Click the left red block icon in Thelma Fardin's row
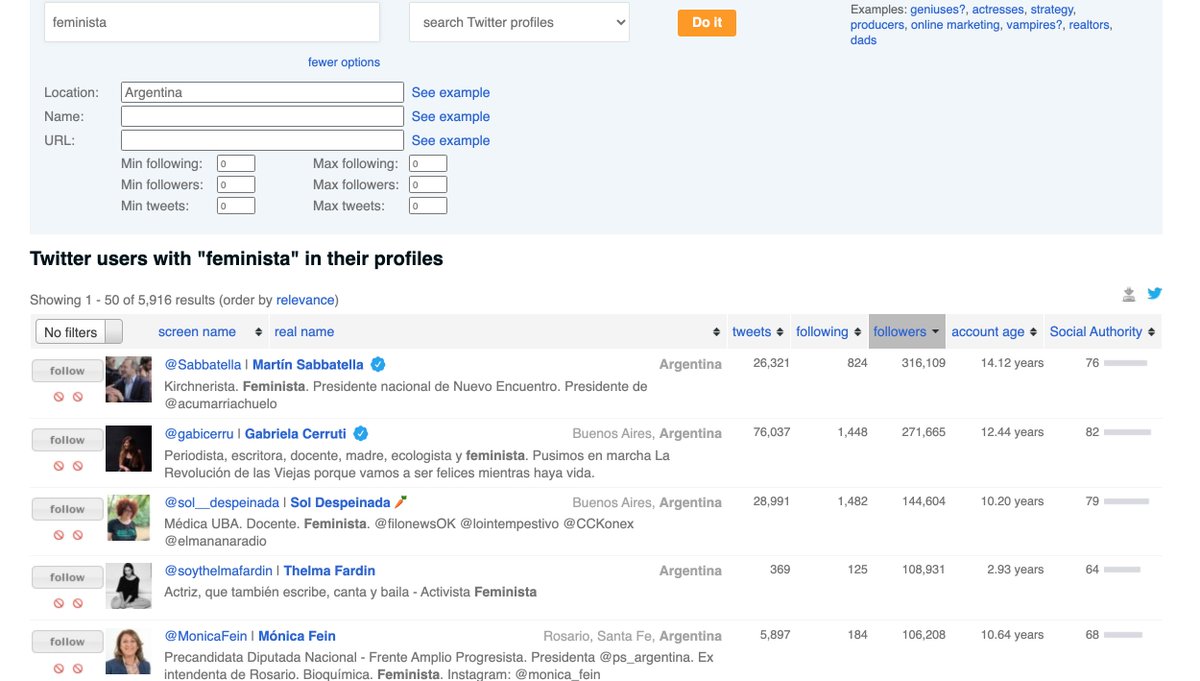 click(x=59, y=602)
